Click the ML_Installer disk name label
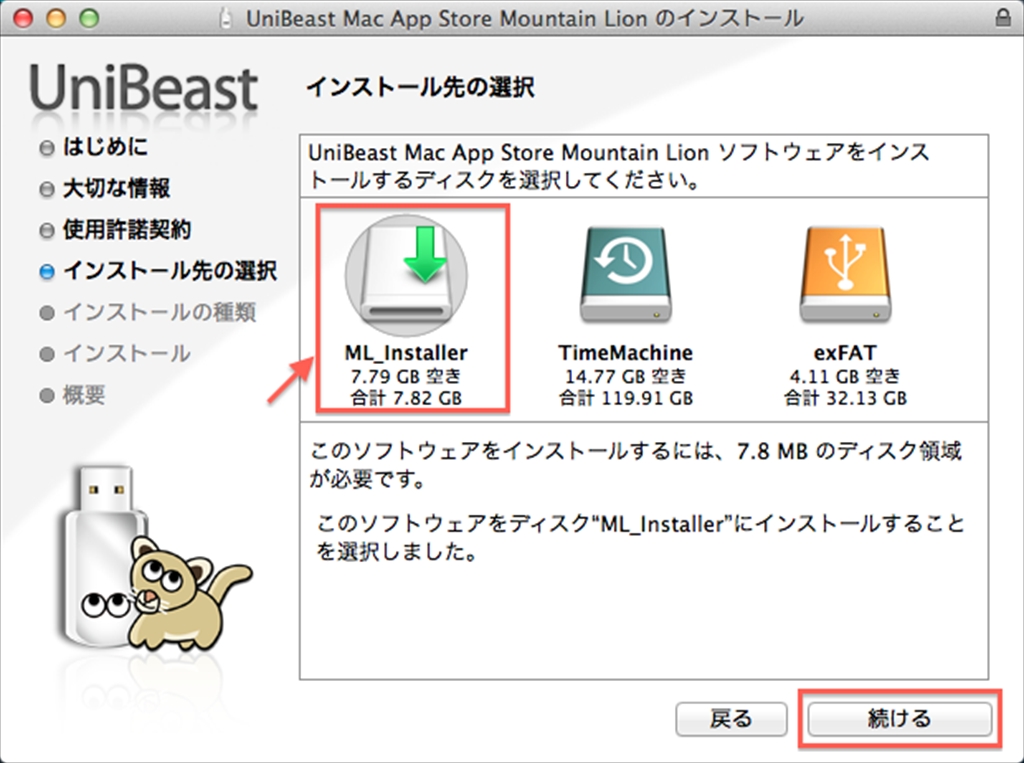1024x763 pixels. pos(406,353)
